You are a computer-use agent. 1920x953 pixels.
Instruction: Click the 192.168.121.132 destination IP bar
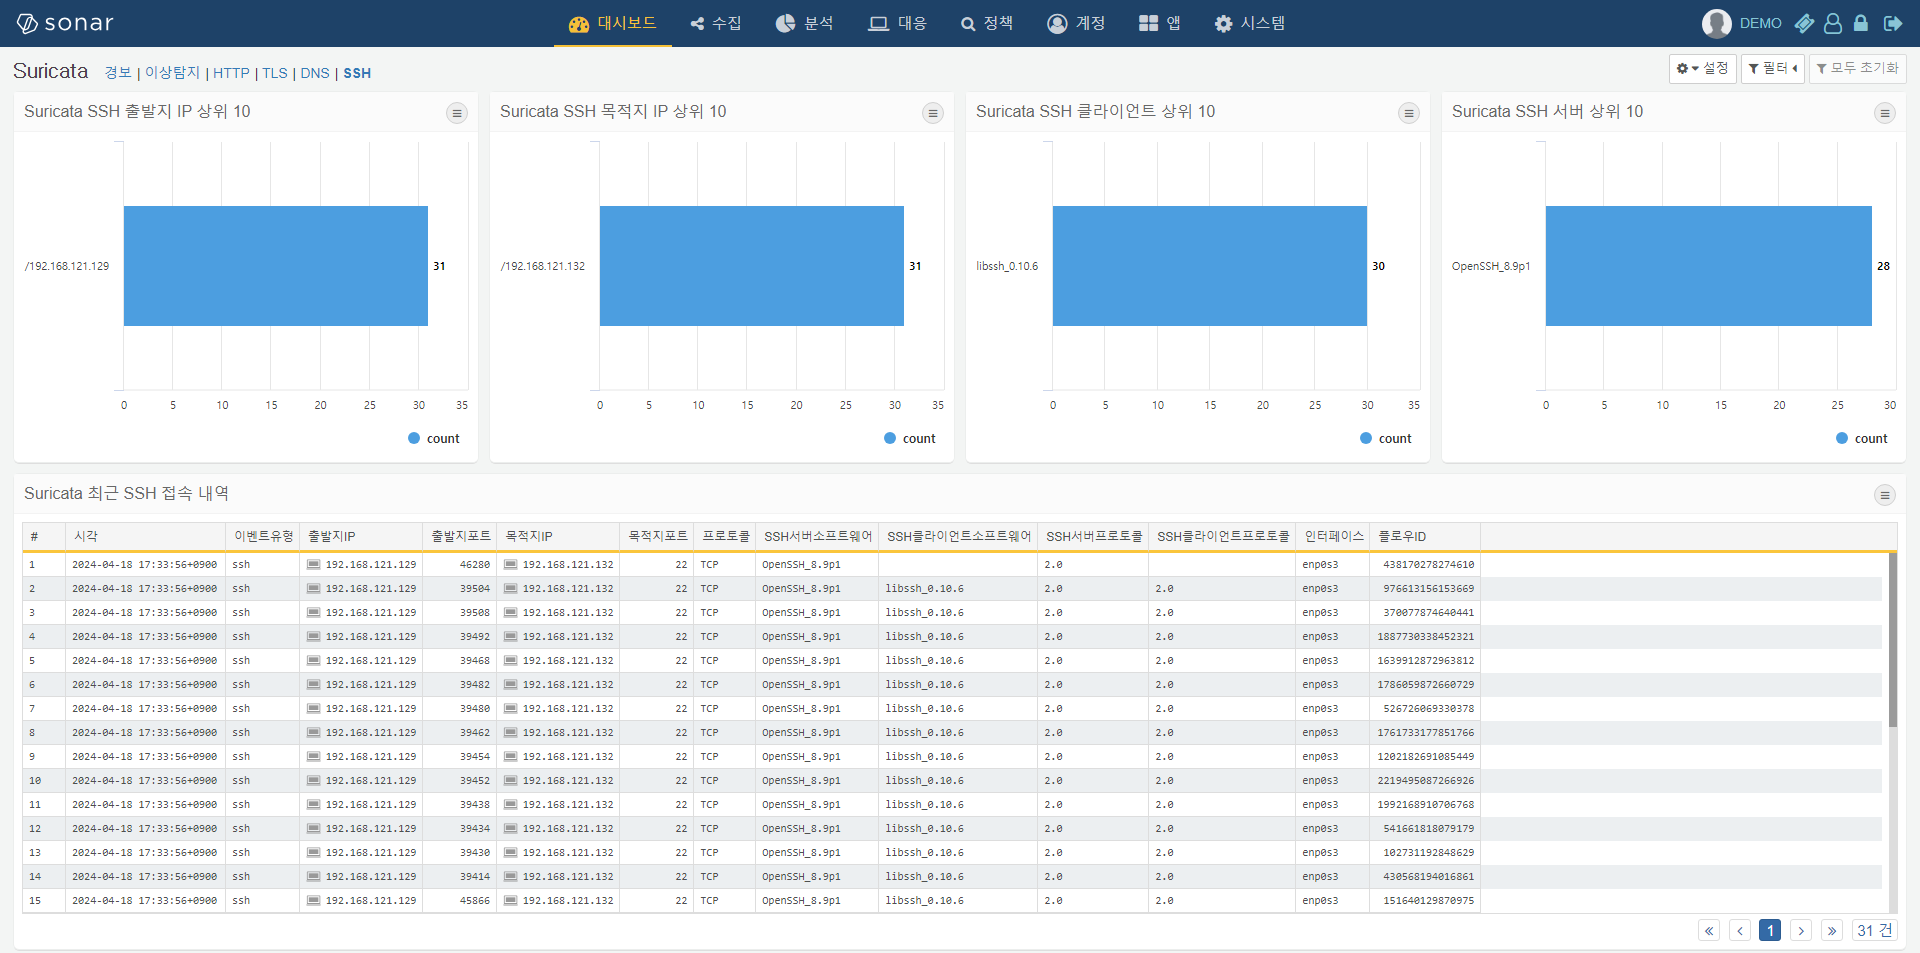[x=752, y=266]
